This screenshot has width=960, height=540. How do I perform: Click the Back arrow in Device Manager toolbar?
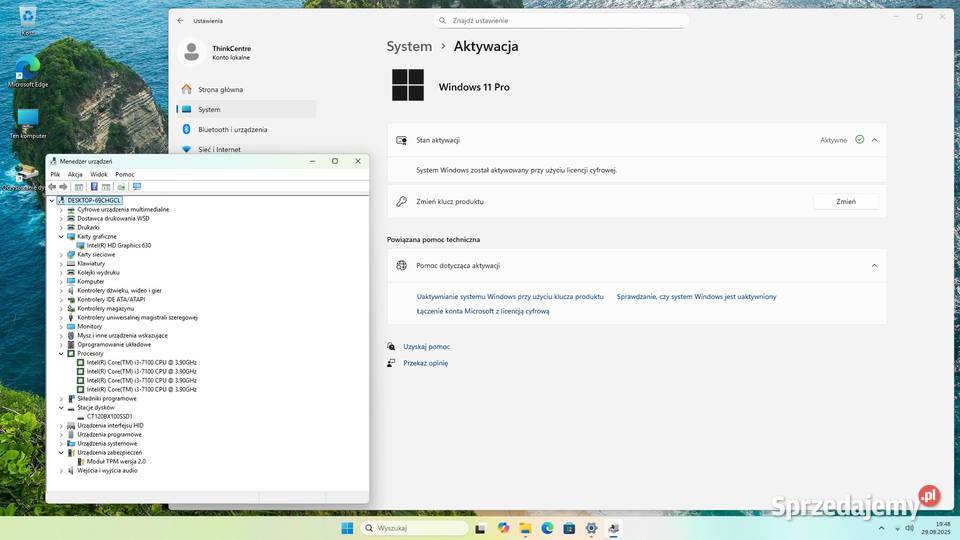(52, 186)
